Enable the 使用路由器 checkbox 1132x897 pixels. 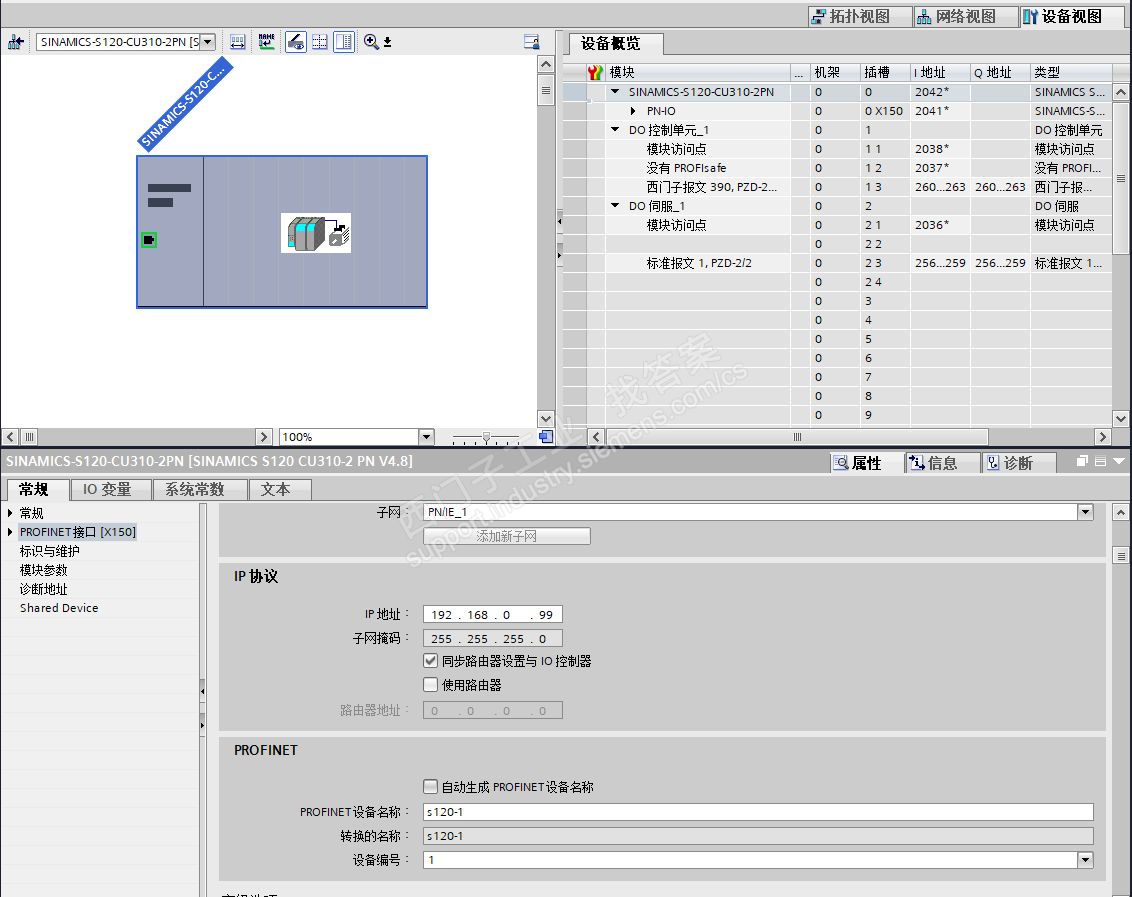(430, 684)
